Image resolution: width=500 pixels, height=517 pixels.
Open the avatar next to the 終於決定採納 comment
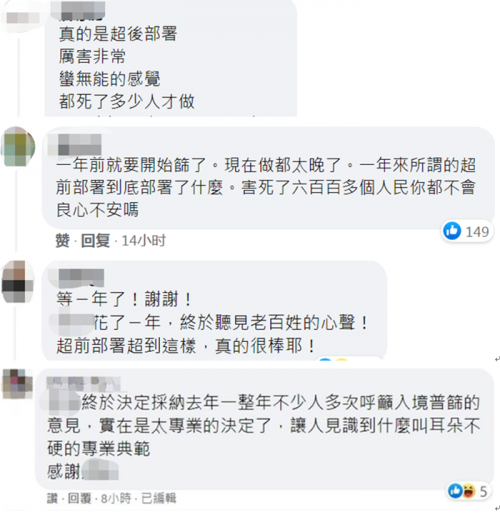[18, 384]
